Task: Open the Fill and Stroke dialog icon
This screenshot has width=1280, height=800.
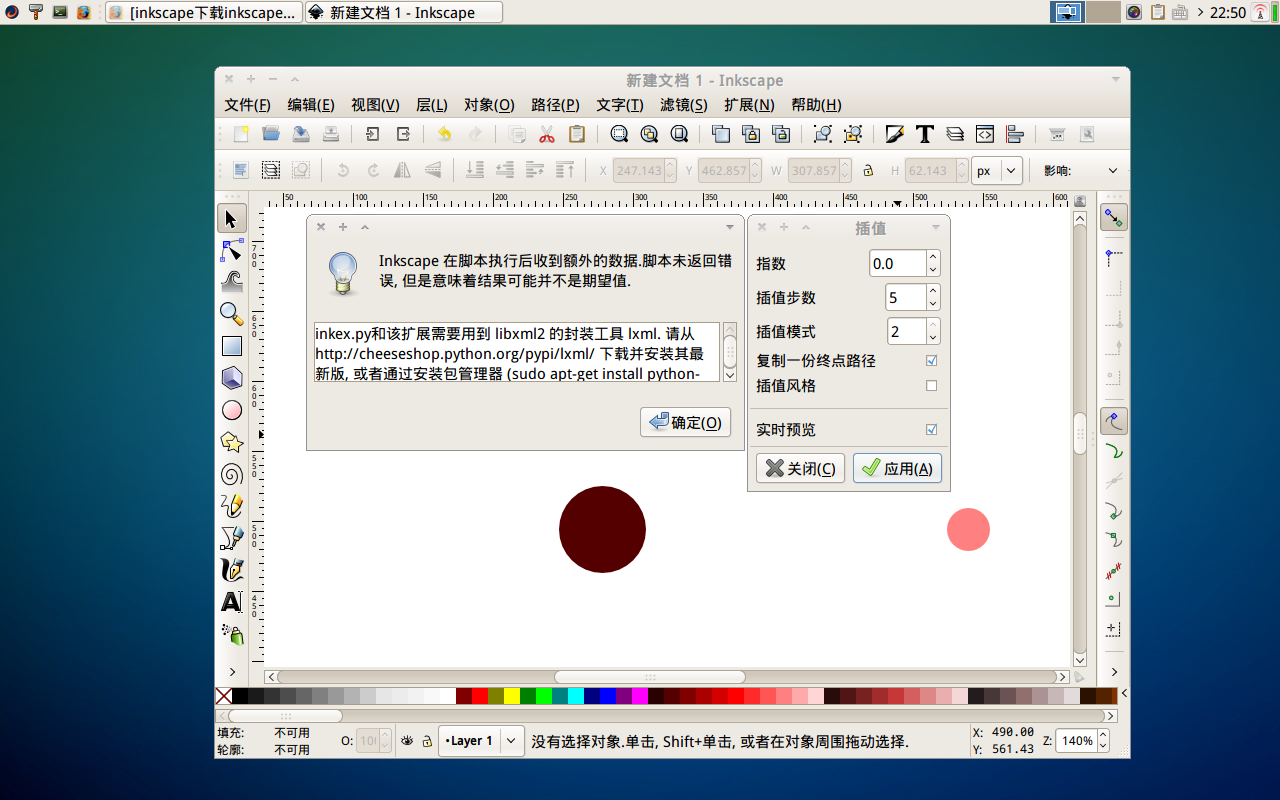Action: [x=895, y=134]
